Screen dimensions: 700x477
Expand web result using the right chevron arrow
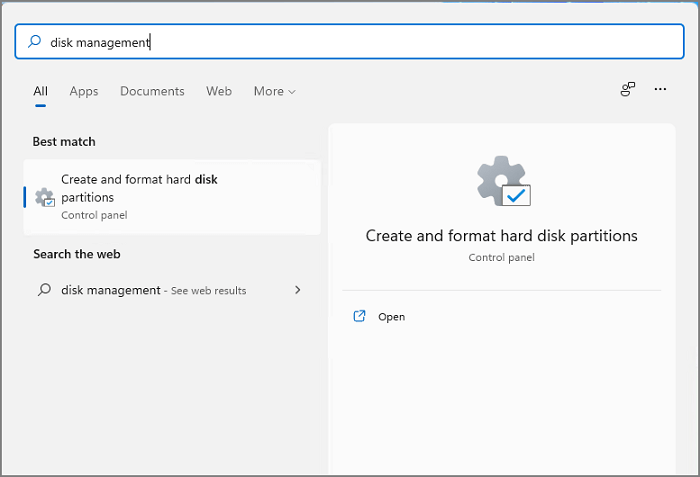click(297, 290)
